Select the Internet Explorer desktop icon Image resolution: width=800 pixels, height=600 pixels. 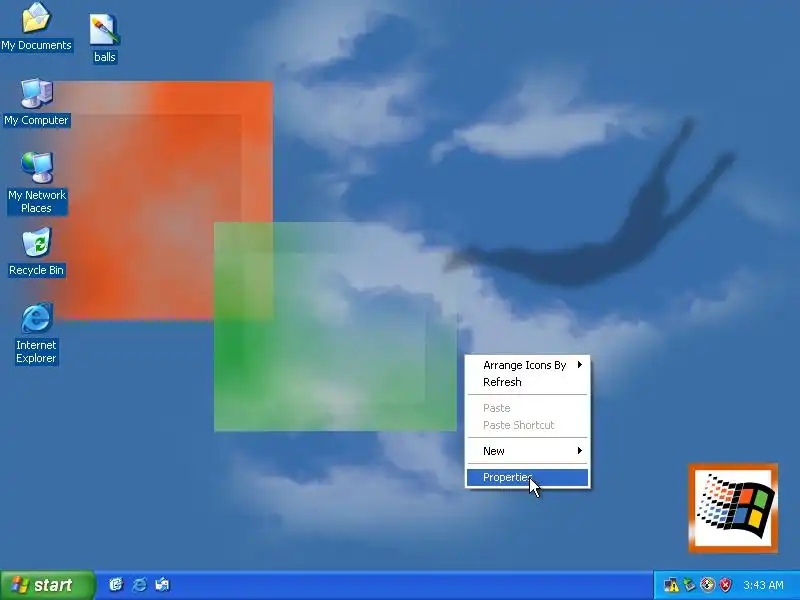click(x=36, y=333)
